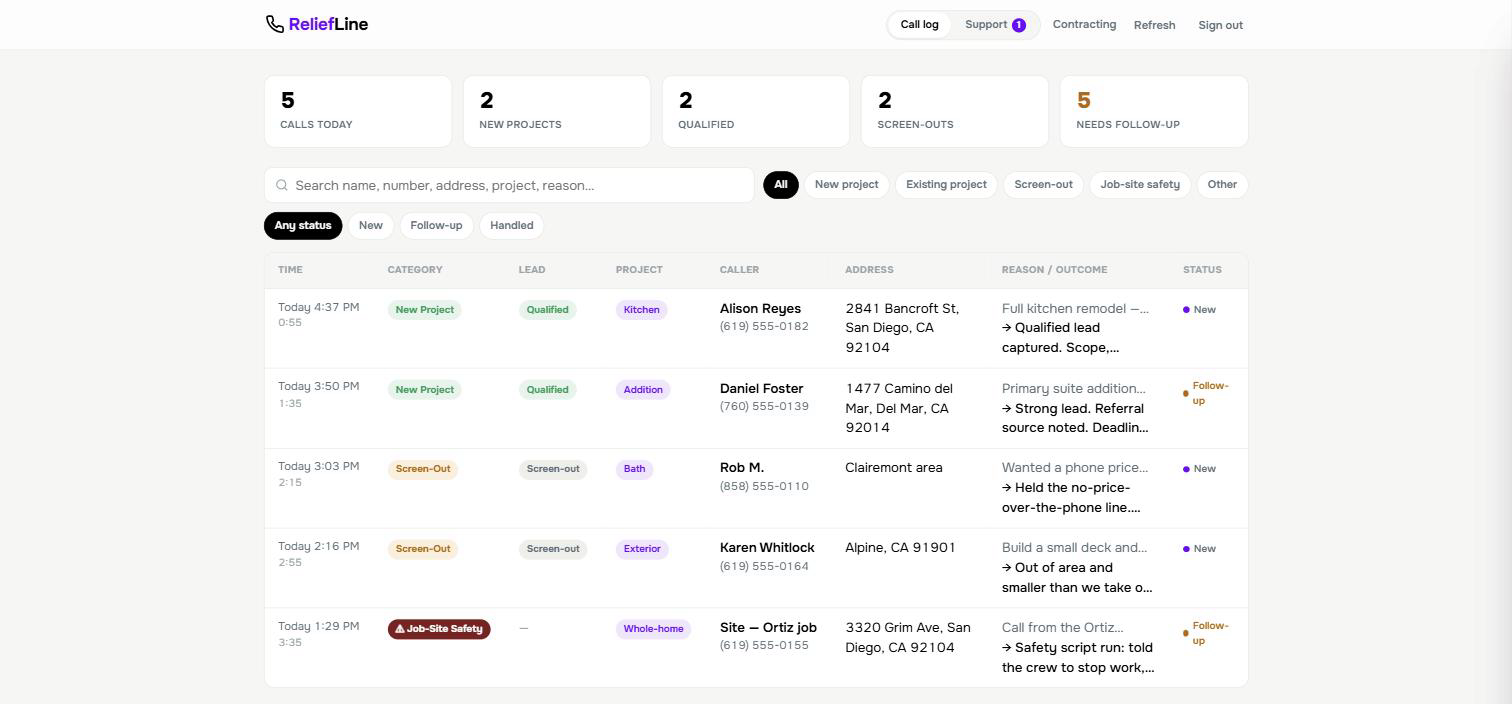This screenshot has height=704, width=1512.
Task: Filter by Follow-up status chip
Action: [x=436, y=225]
